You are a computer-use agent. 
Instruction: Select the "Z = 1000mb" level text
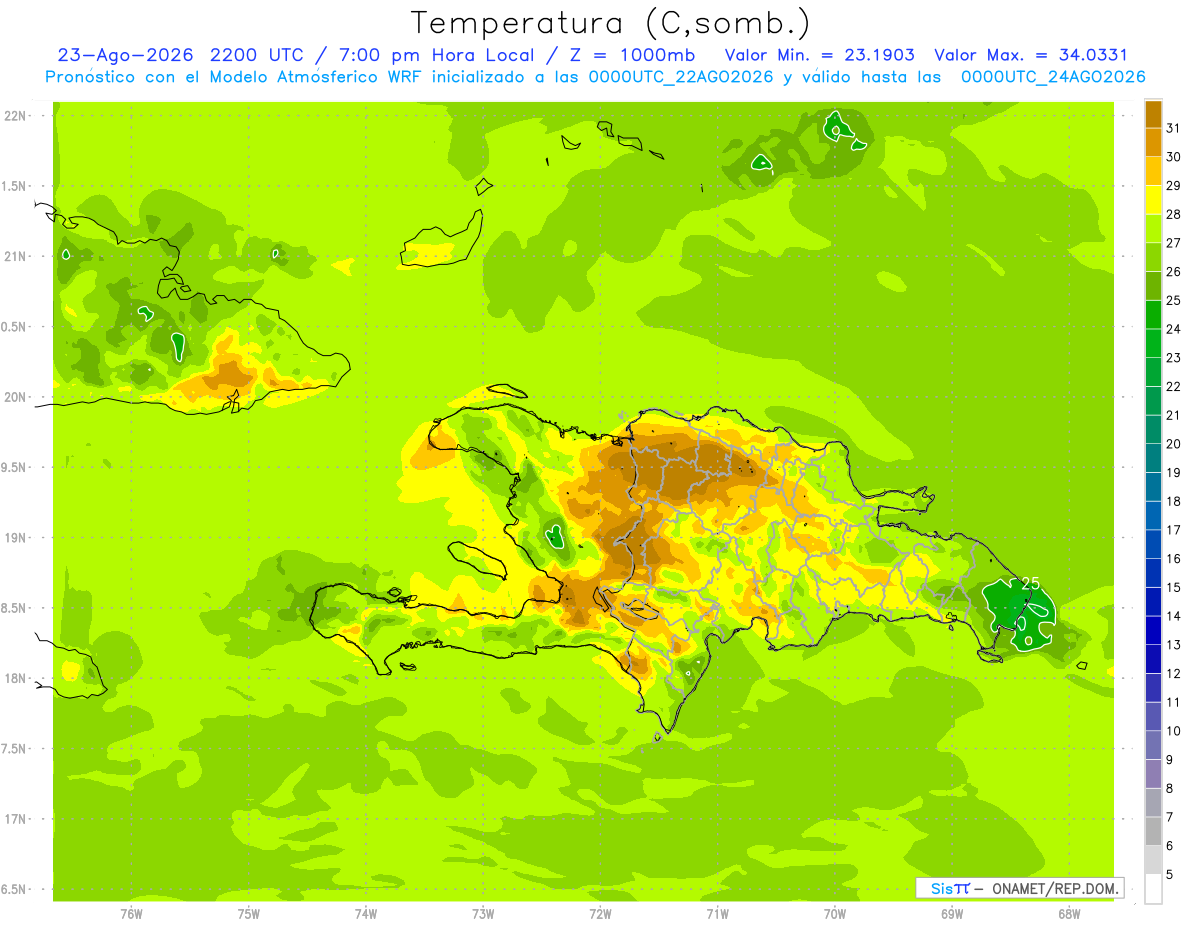[632, 55]
